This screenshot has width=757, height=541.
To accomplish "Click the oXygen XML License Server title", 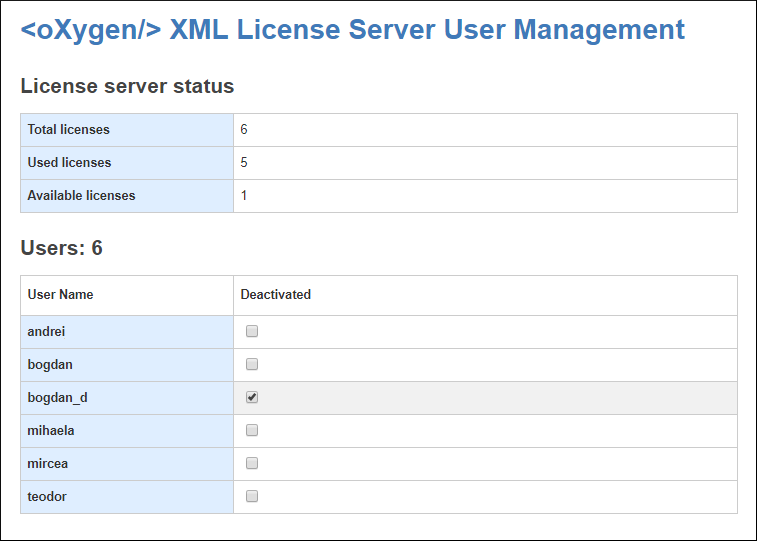I will click(x=352, y=30).
